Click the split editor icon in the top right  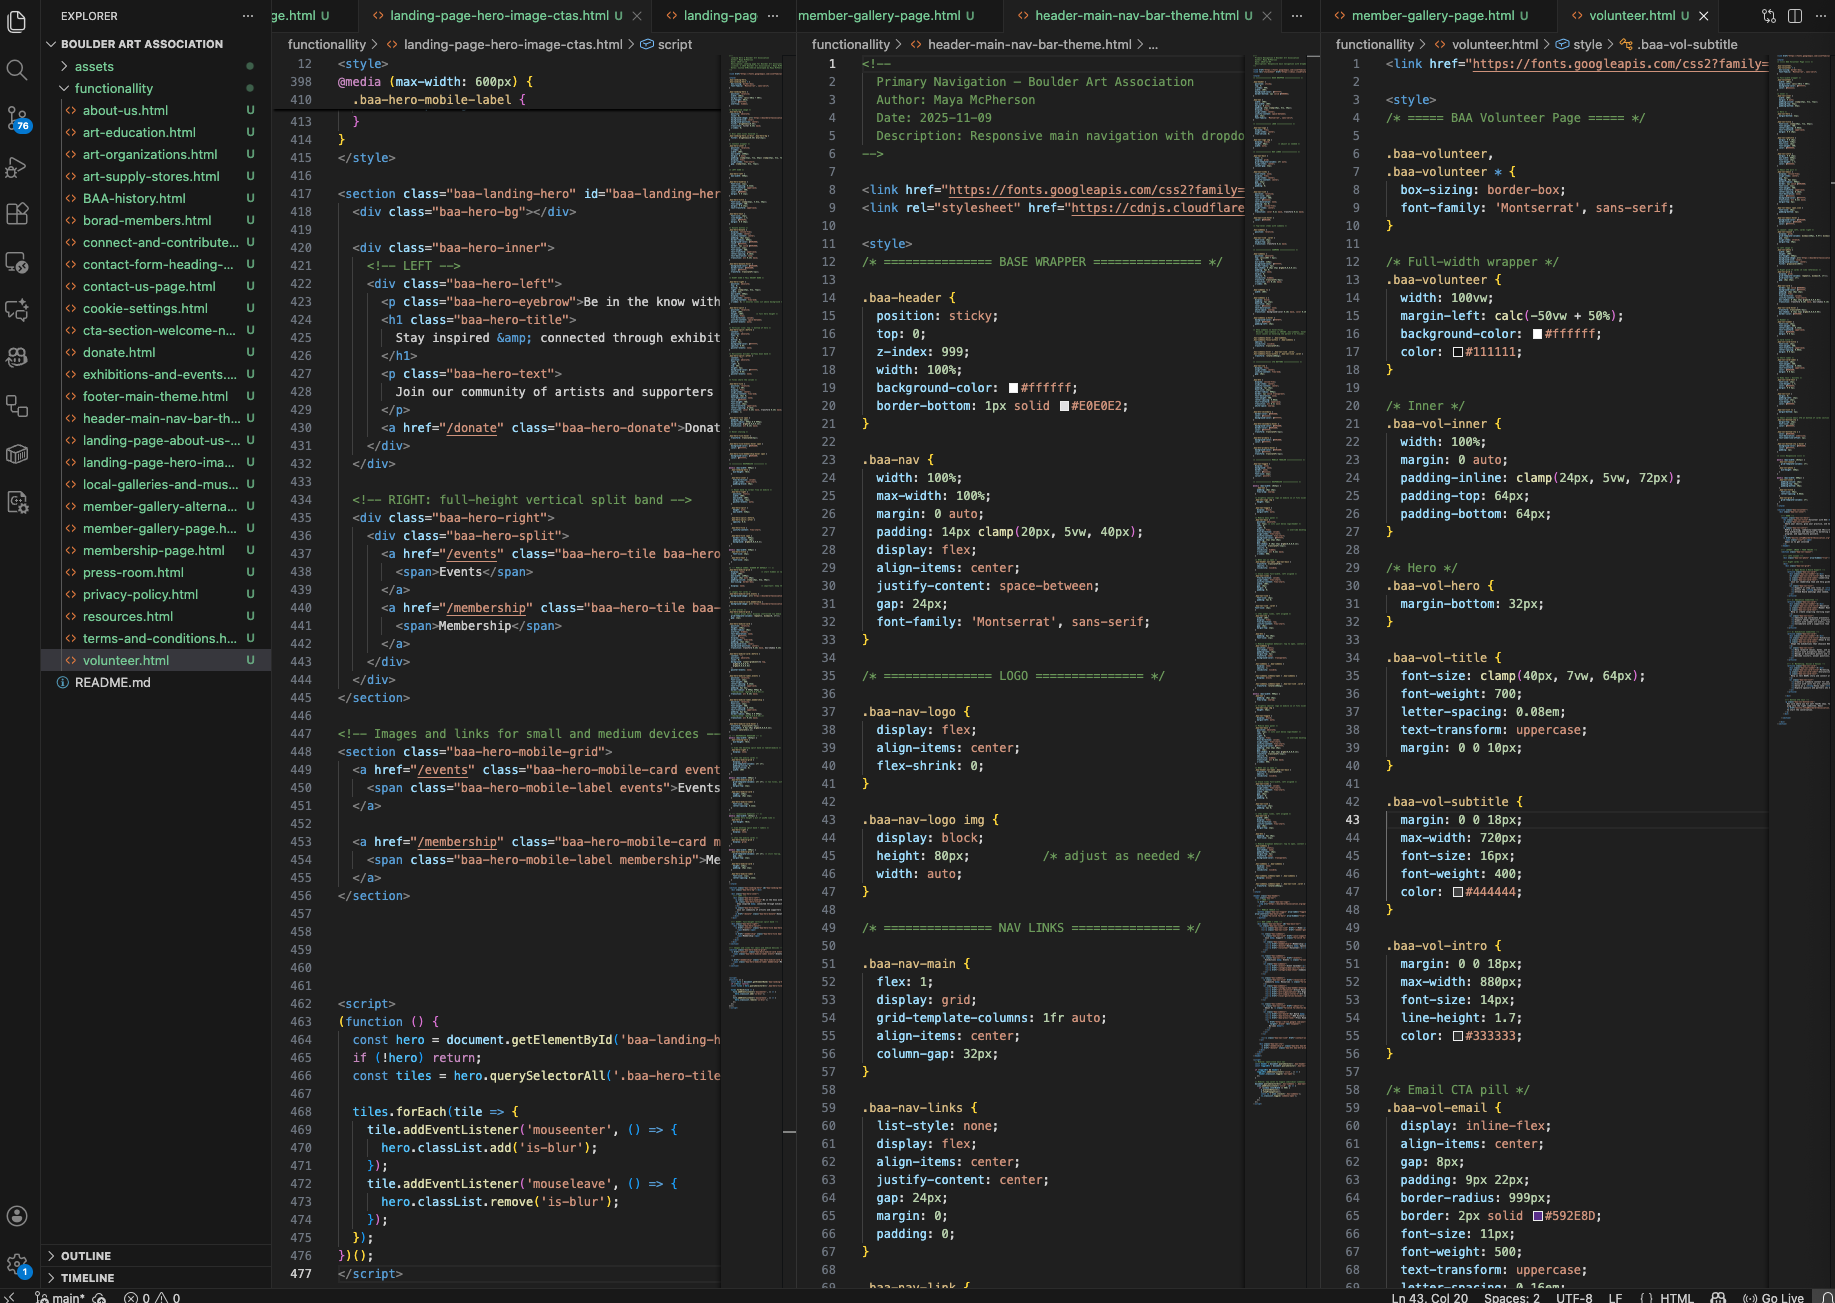(x=1794, y=16)
